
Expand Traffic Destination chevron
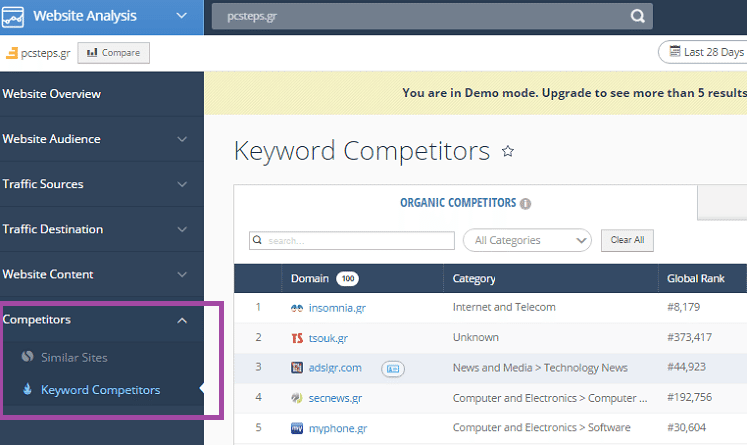pyautogui.click(x=182, y=229)
